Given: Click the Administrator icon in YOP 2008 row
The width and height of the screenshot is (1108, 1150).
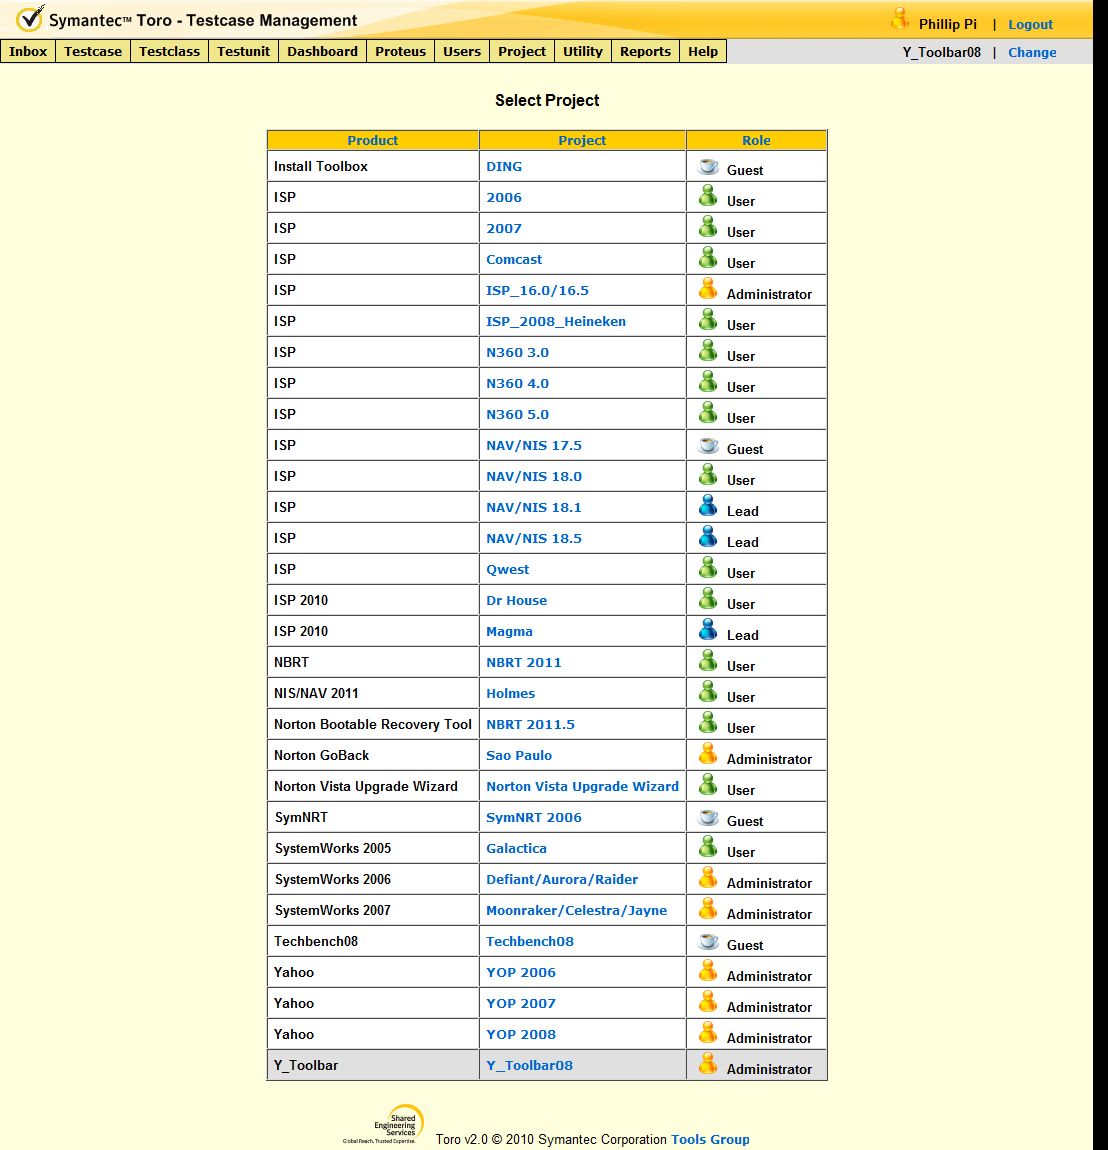Looking at the screenshot, I should (708, 1033).
